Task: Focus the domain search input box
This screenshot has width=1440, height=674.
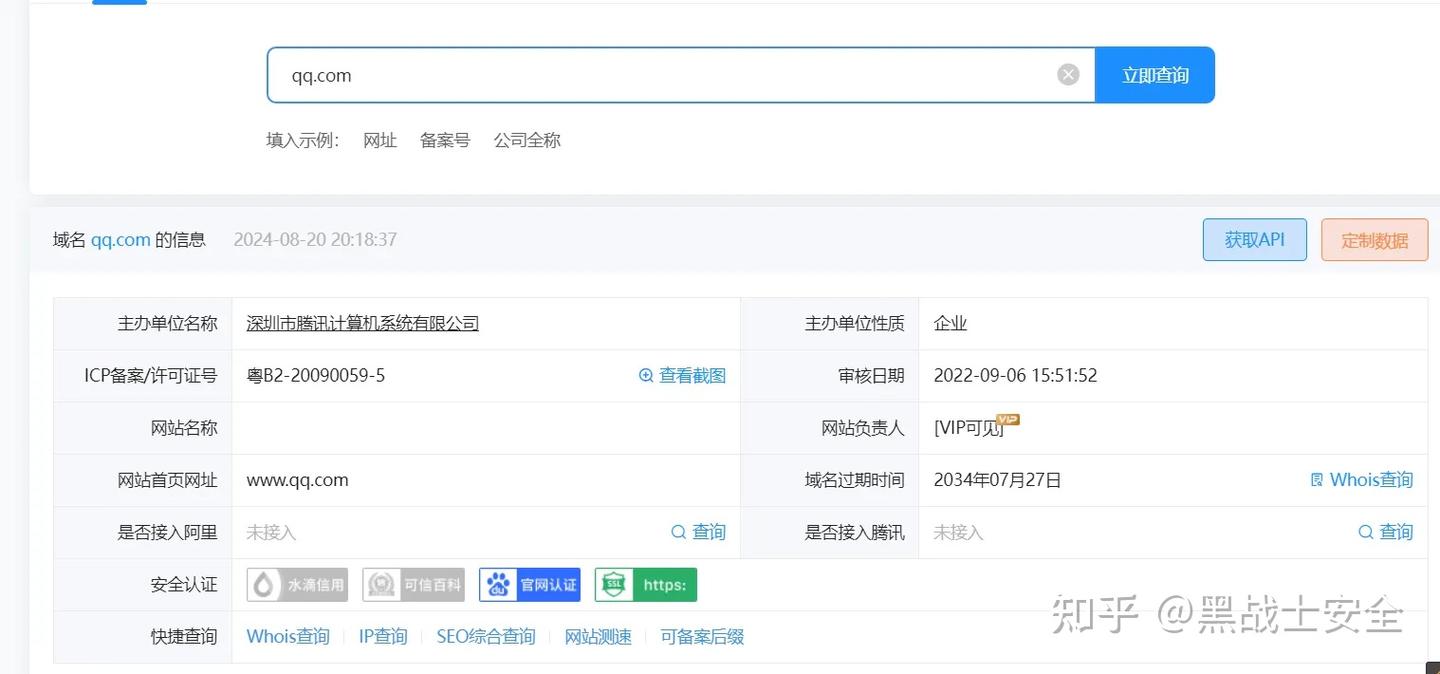Action: [681, 75]
